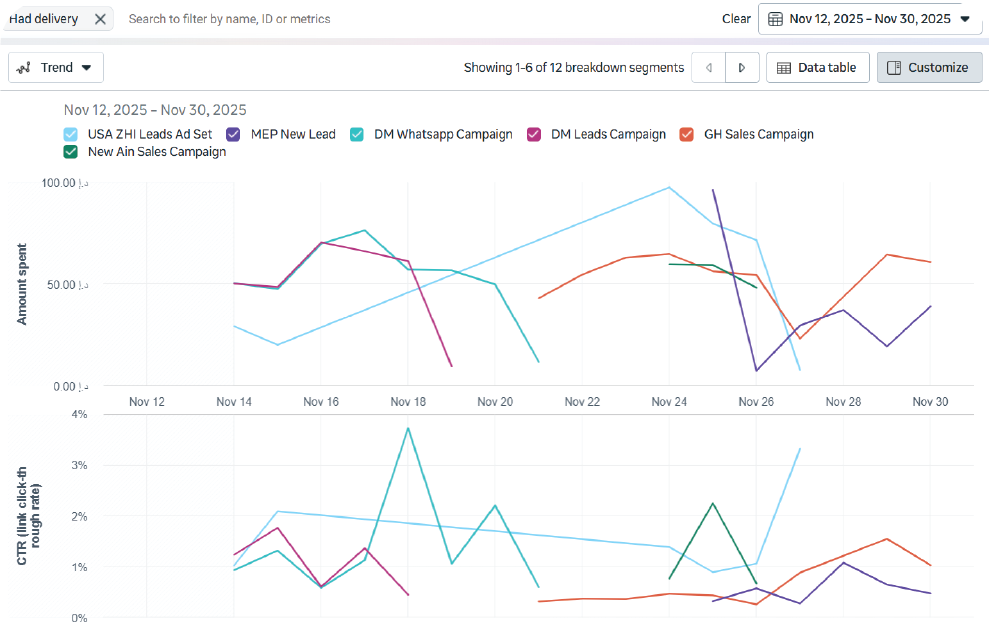Hide DM Leads Campaign series

[534, 134]
